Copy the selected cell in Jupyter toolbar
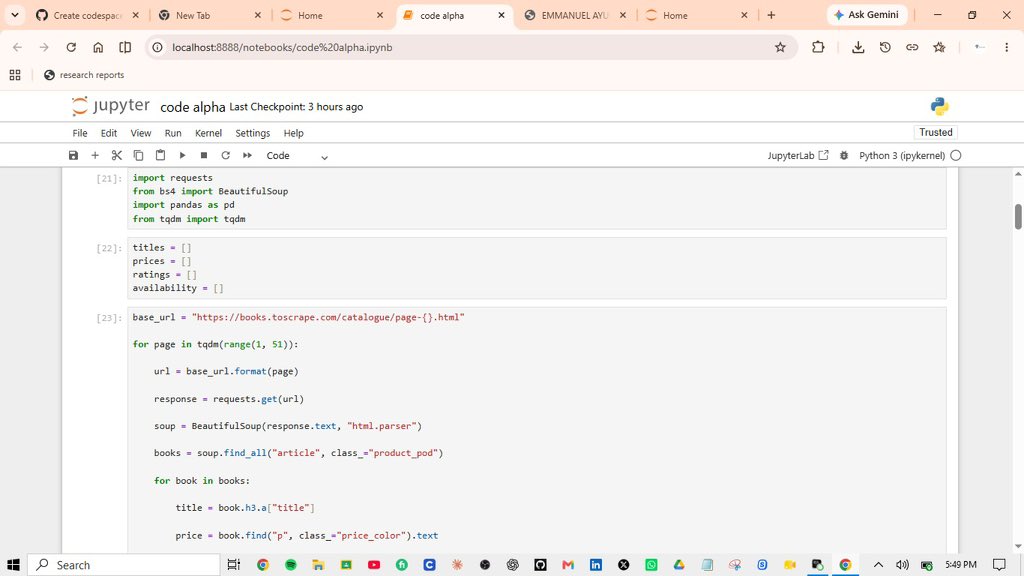The image size is (1024, 576). tap(138, 155)
